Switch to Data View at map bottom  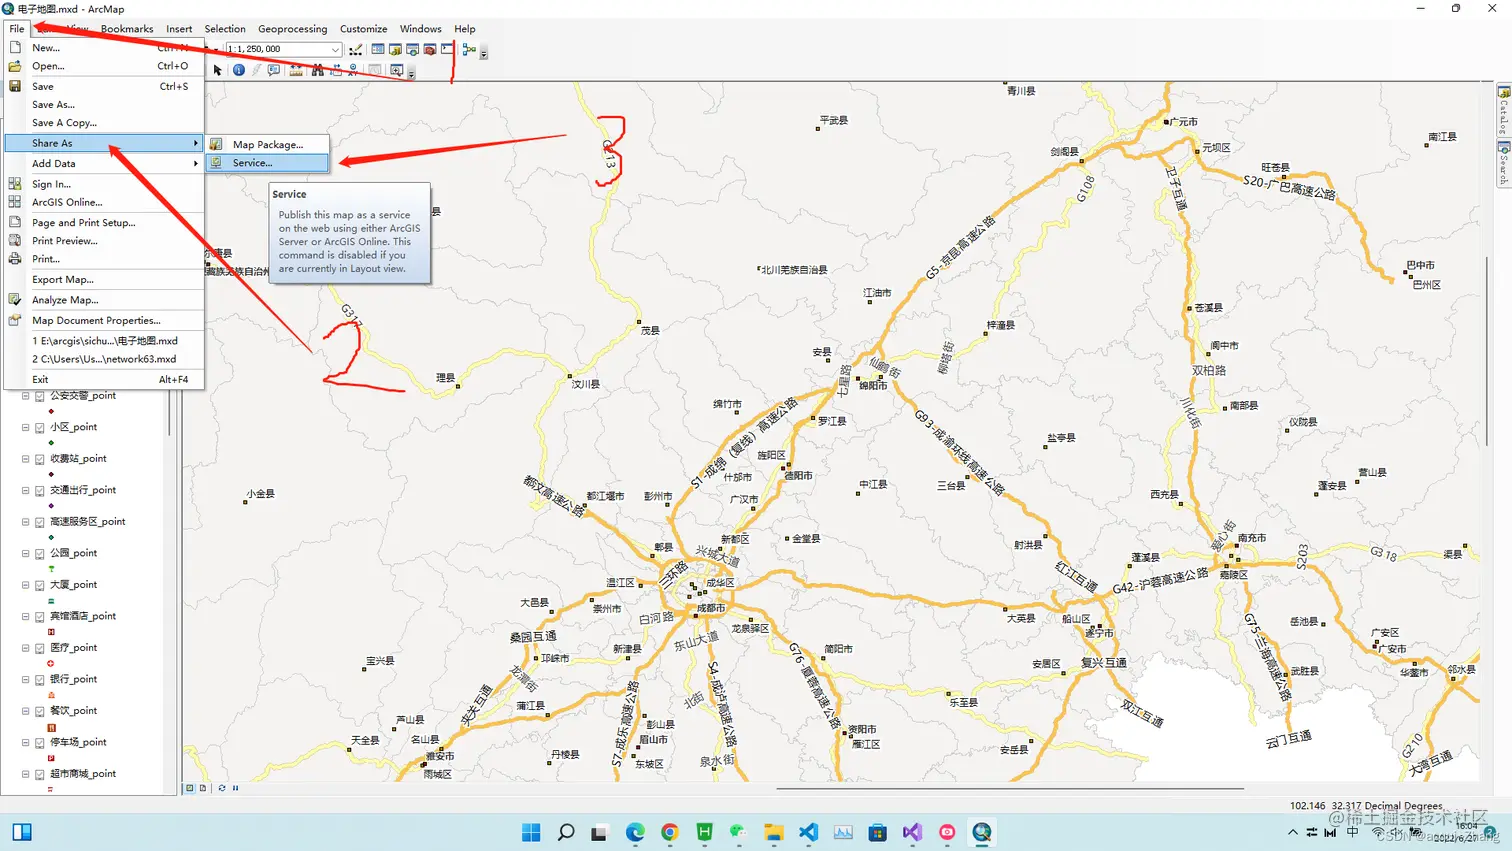coord(190,788)
